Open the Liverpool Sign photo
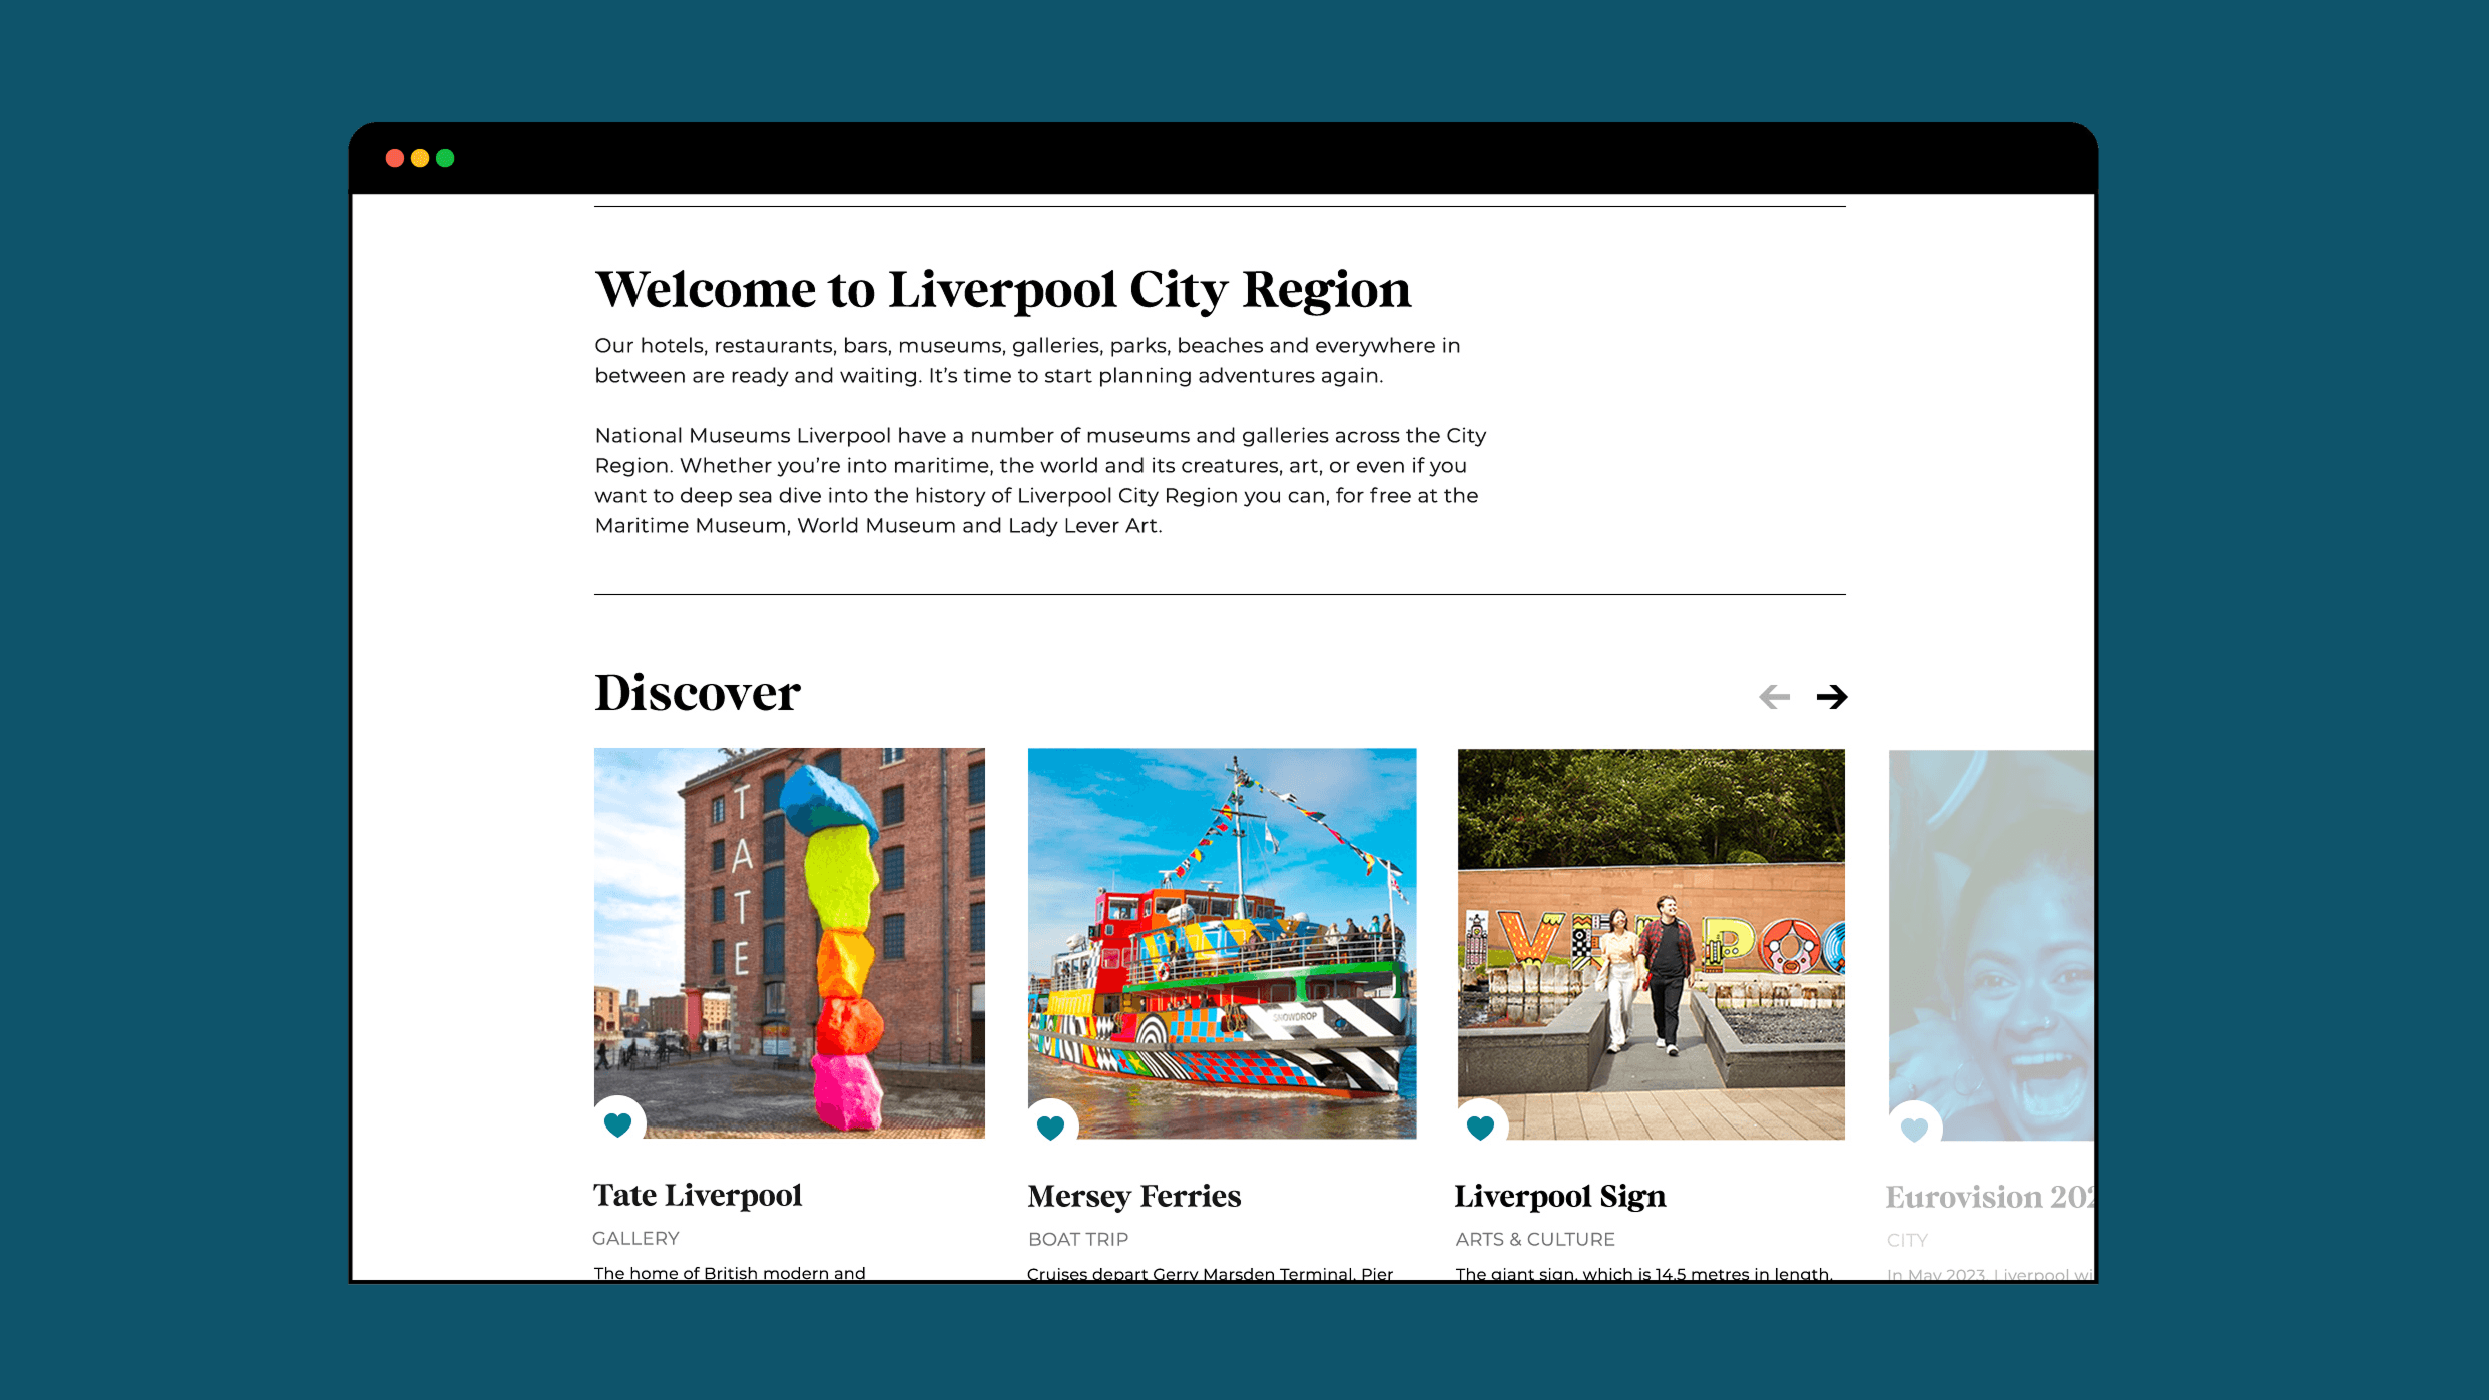 [1650, 930]
